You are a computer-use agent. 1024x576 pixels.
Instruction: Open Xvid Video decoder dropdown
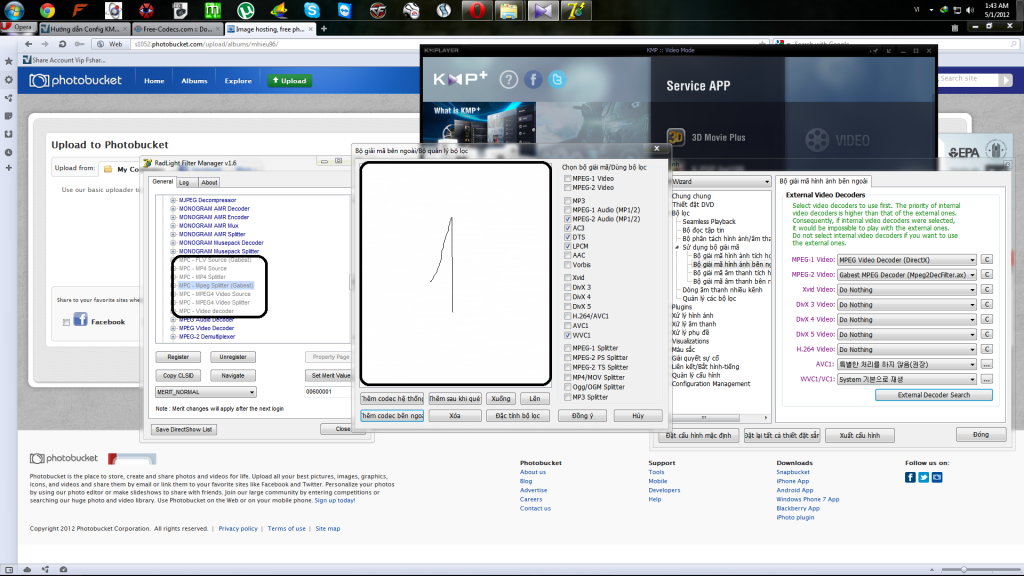click(x=906, y=290)
